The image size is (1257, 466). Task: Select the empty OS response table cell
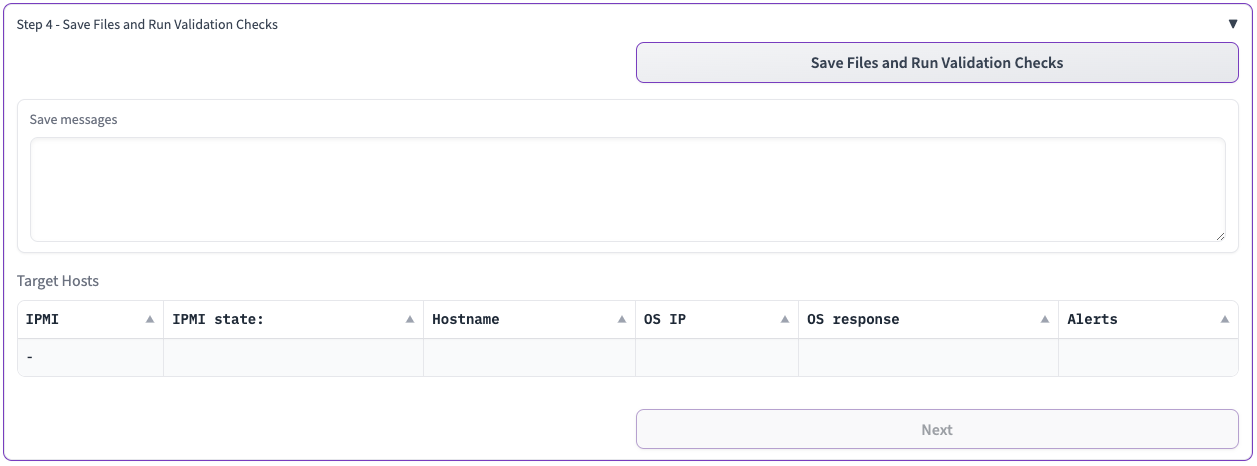coord(927,357)
